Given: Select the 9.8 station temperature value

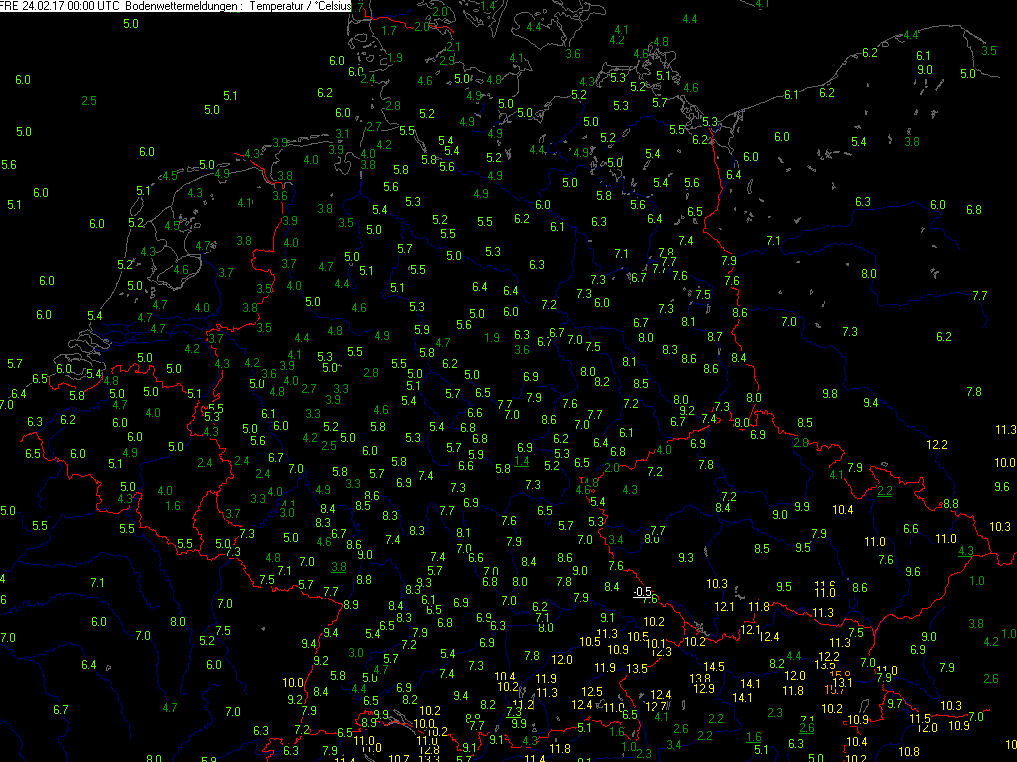Looking at the screenshot, I should (x=829, y=394).
